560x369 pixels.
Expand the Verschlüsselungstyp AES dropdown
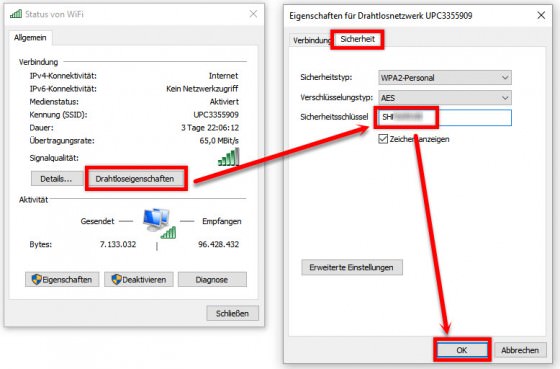point(445,98)
